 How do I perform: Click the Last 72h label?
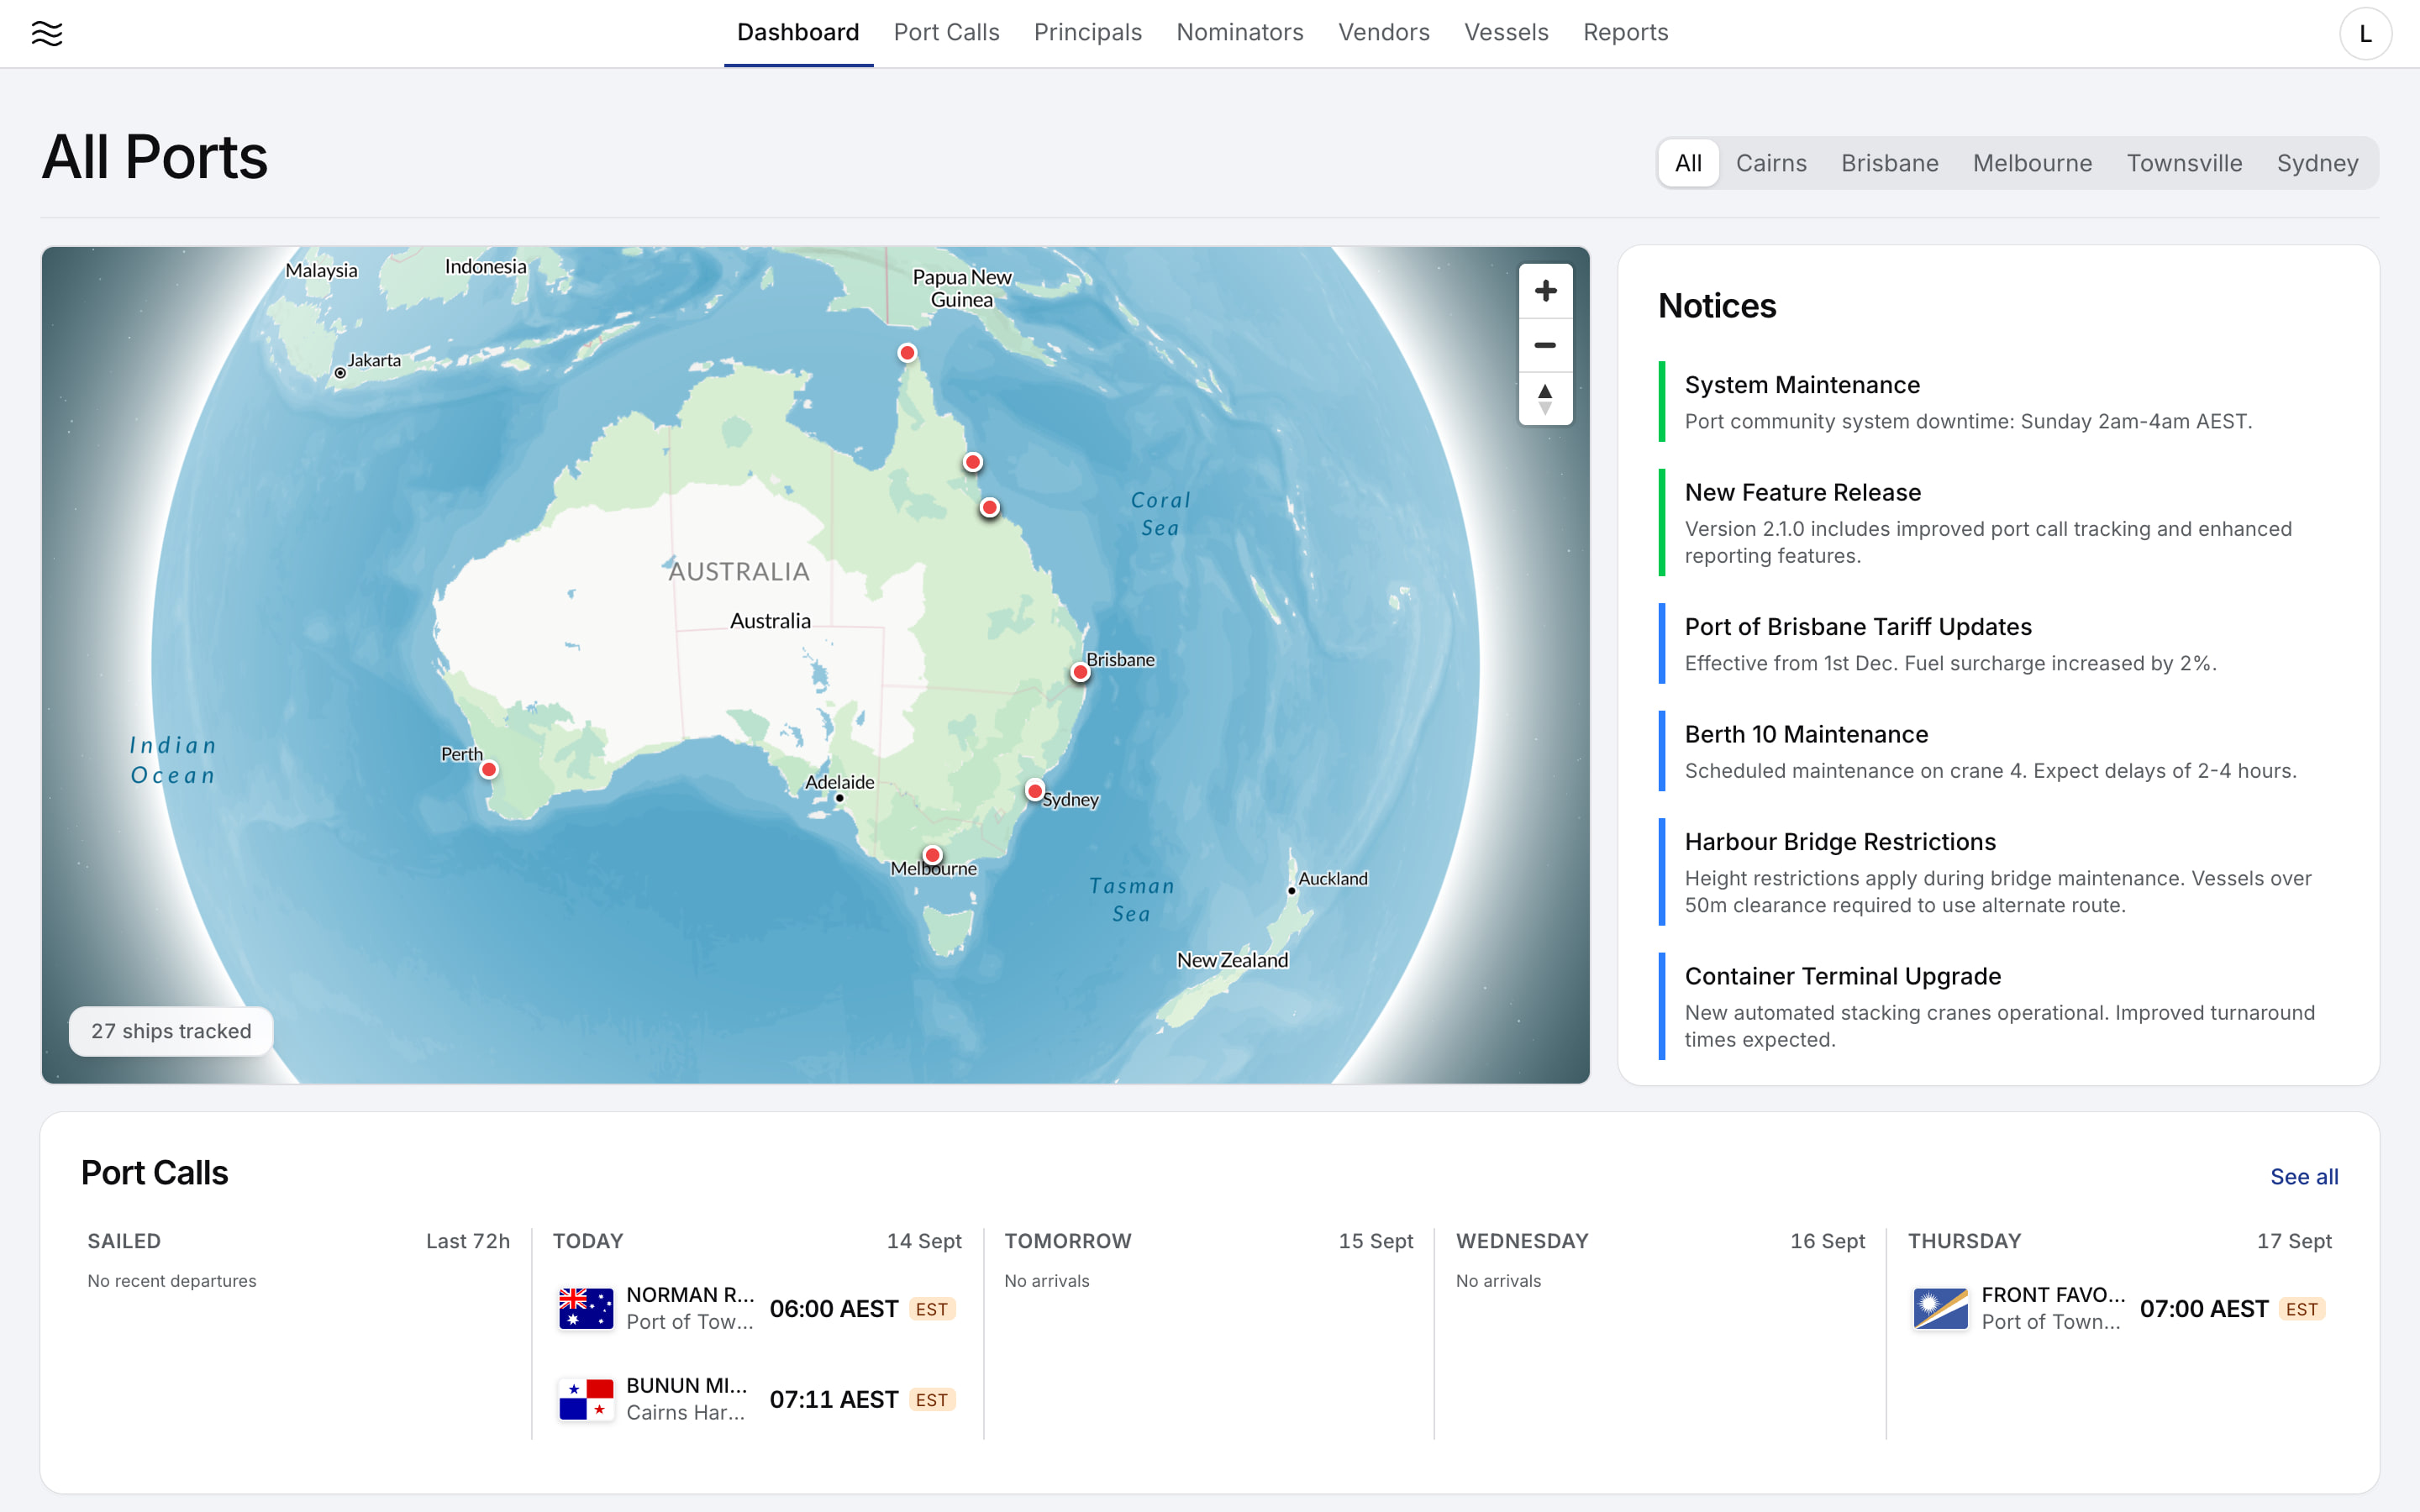click(468, 1241)
